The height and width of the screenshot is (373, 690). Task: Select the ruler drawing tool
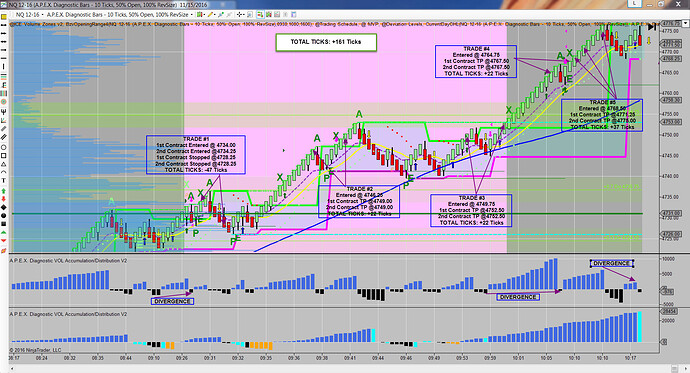click(x=4, y=128)
